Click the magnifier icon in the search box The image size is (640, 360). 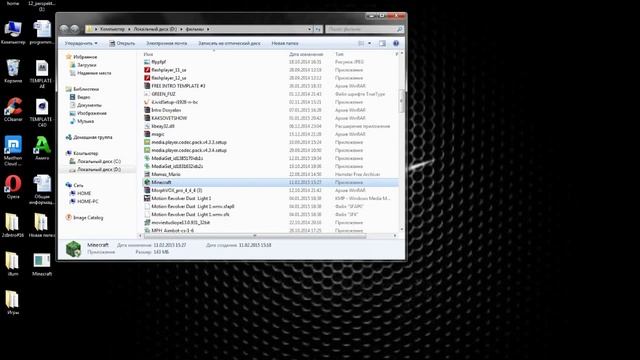click(x=400, y=29)
